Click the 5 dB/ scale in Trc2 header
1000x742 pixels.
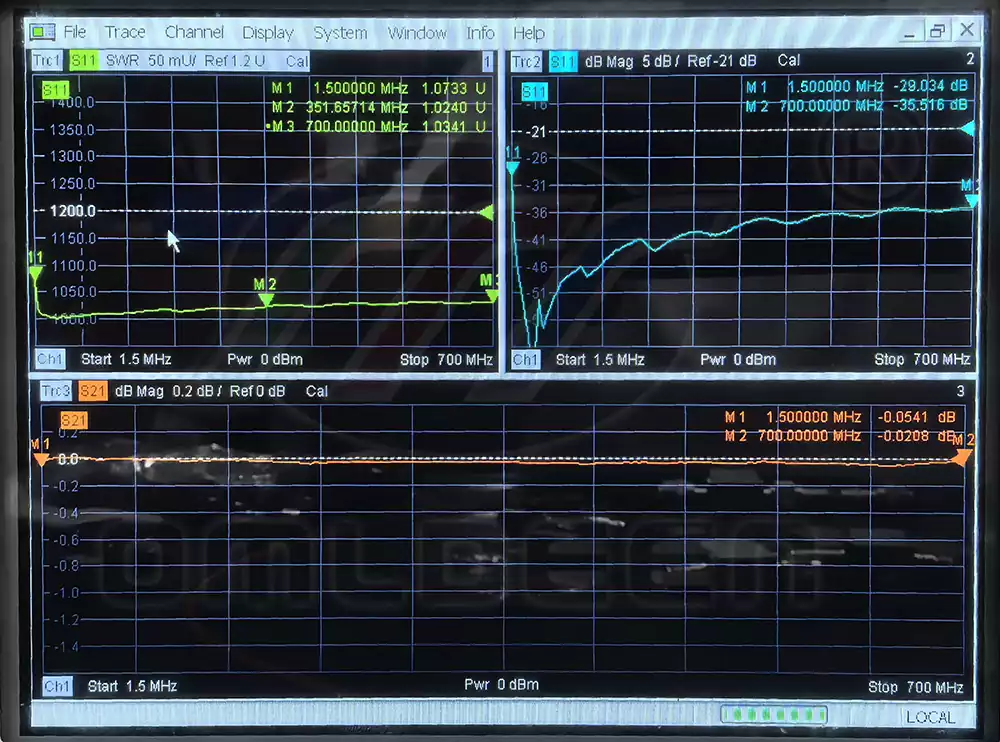pyautogui.click(x=661, y=61)
